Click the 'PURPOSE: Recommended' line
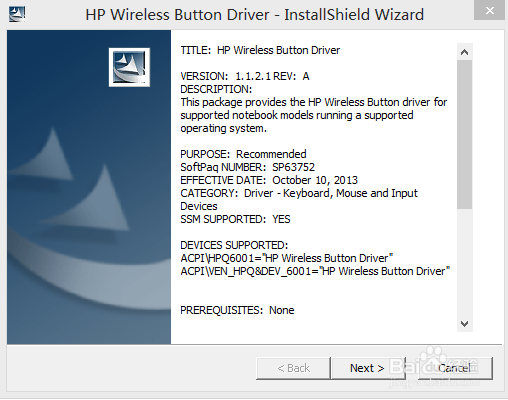 [x=243, y=154]
